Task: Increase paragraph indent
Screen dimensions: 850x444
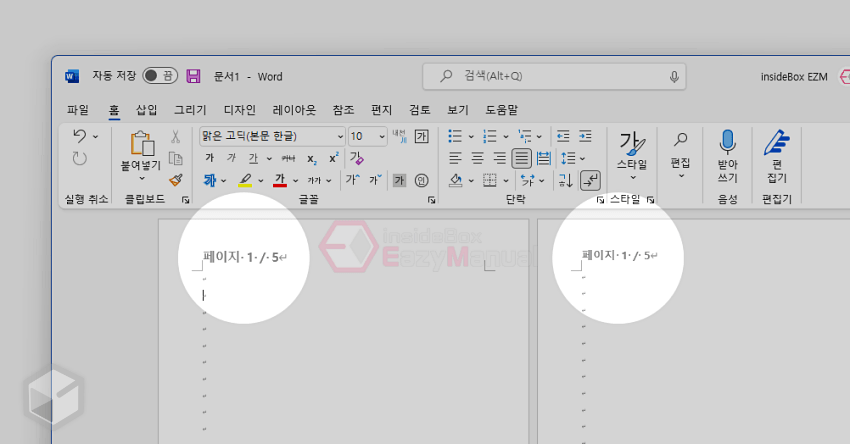Action: point(585,136)
